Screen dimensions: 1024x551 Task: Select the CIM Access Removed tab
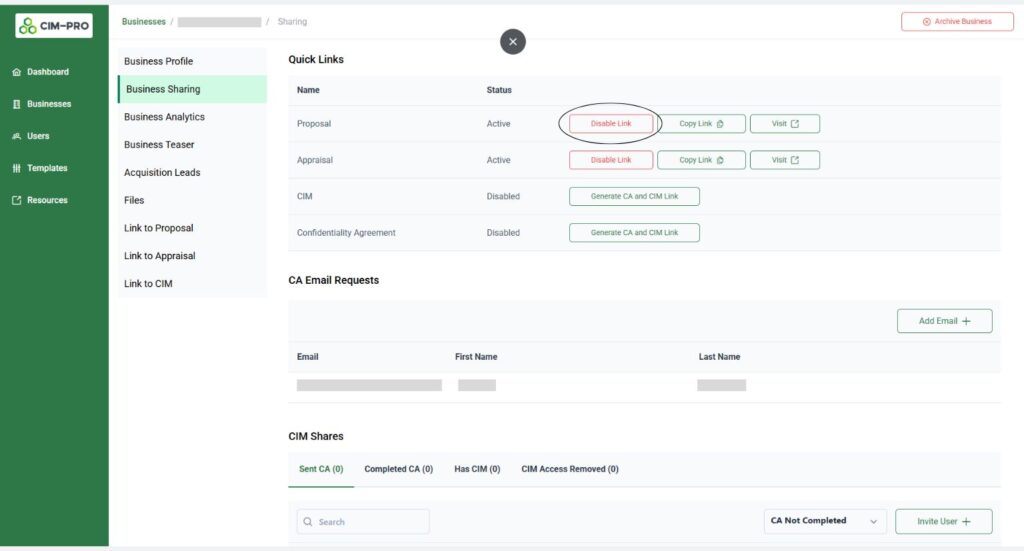click(569, 469)
